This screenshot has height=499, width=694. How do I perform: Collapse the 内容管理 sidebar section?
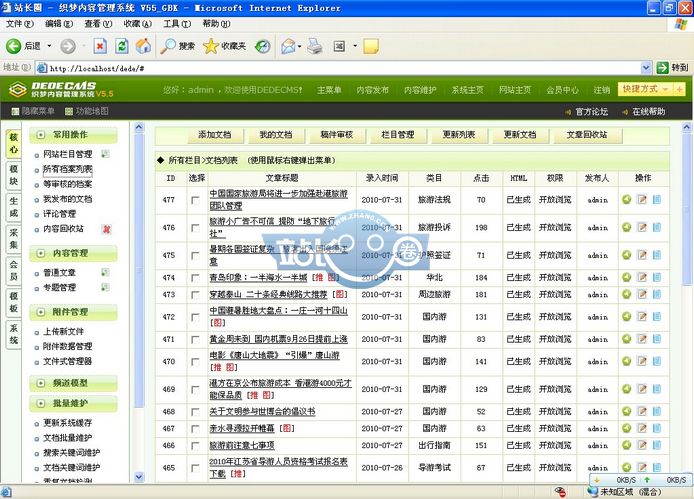[x=41, y=253]
